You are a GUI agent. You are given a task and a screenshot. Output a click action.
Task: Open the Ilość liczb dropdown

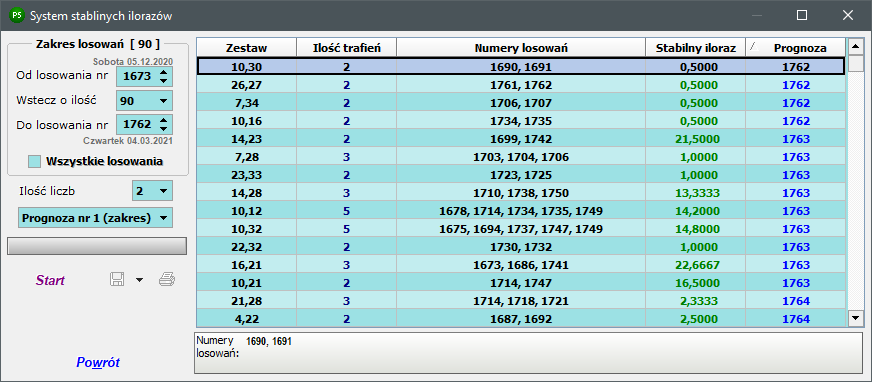click(163, 191)
